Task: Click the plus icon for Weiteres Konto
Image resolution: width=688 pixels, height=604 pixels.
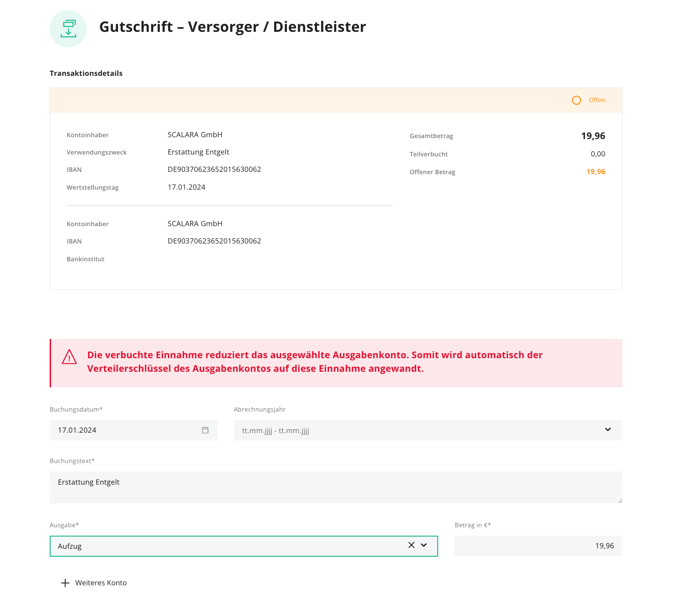Action: [65, 583]
